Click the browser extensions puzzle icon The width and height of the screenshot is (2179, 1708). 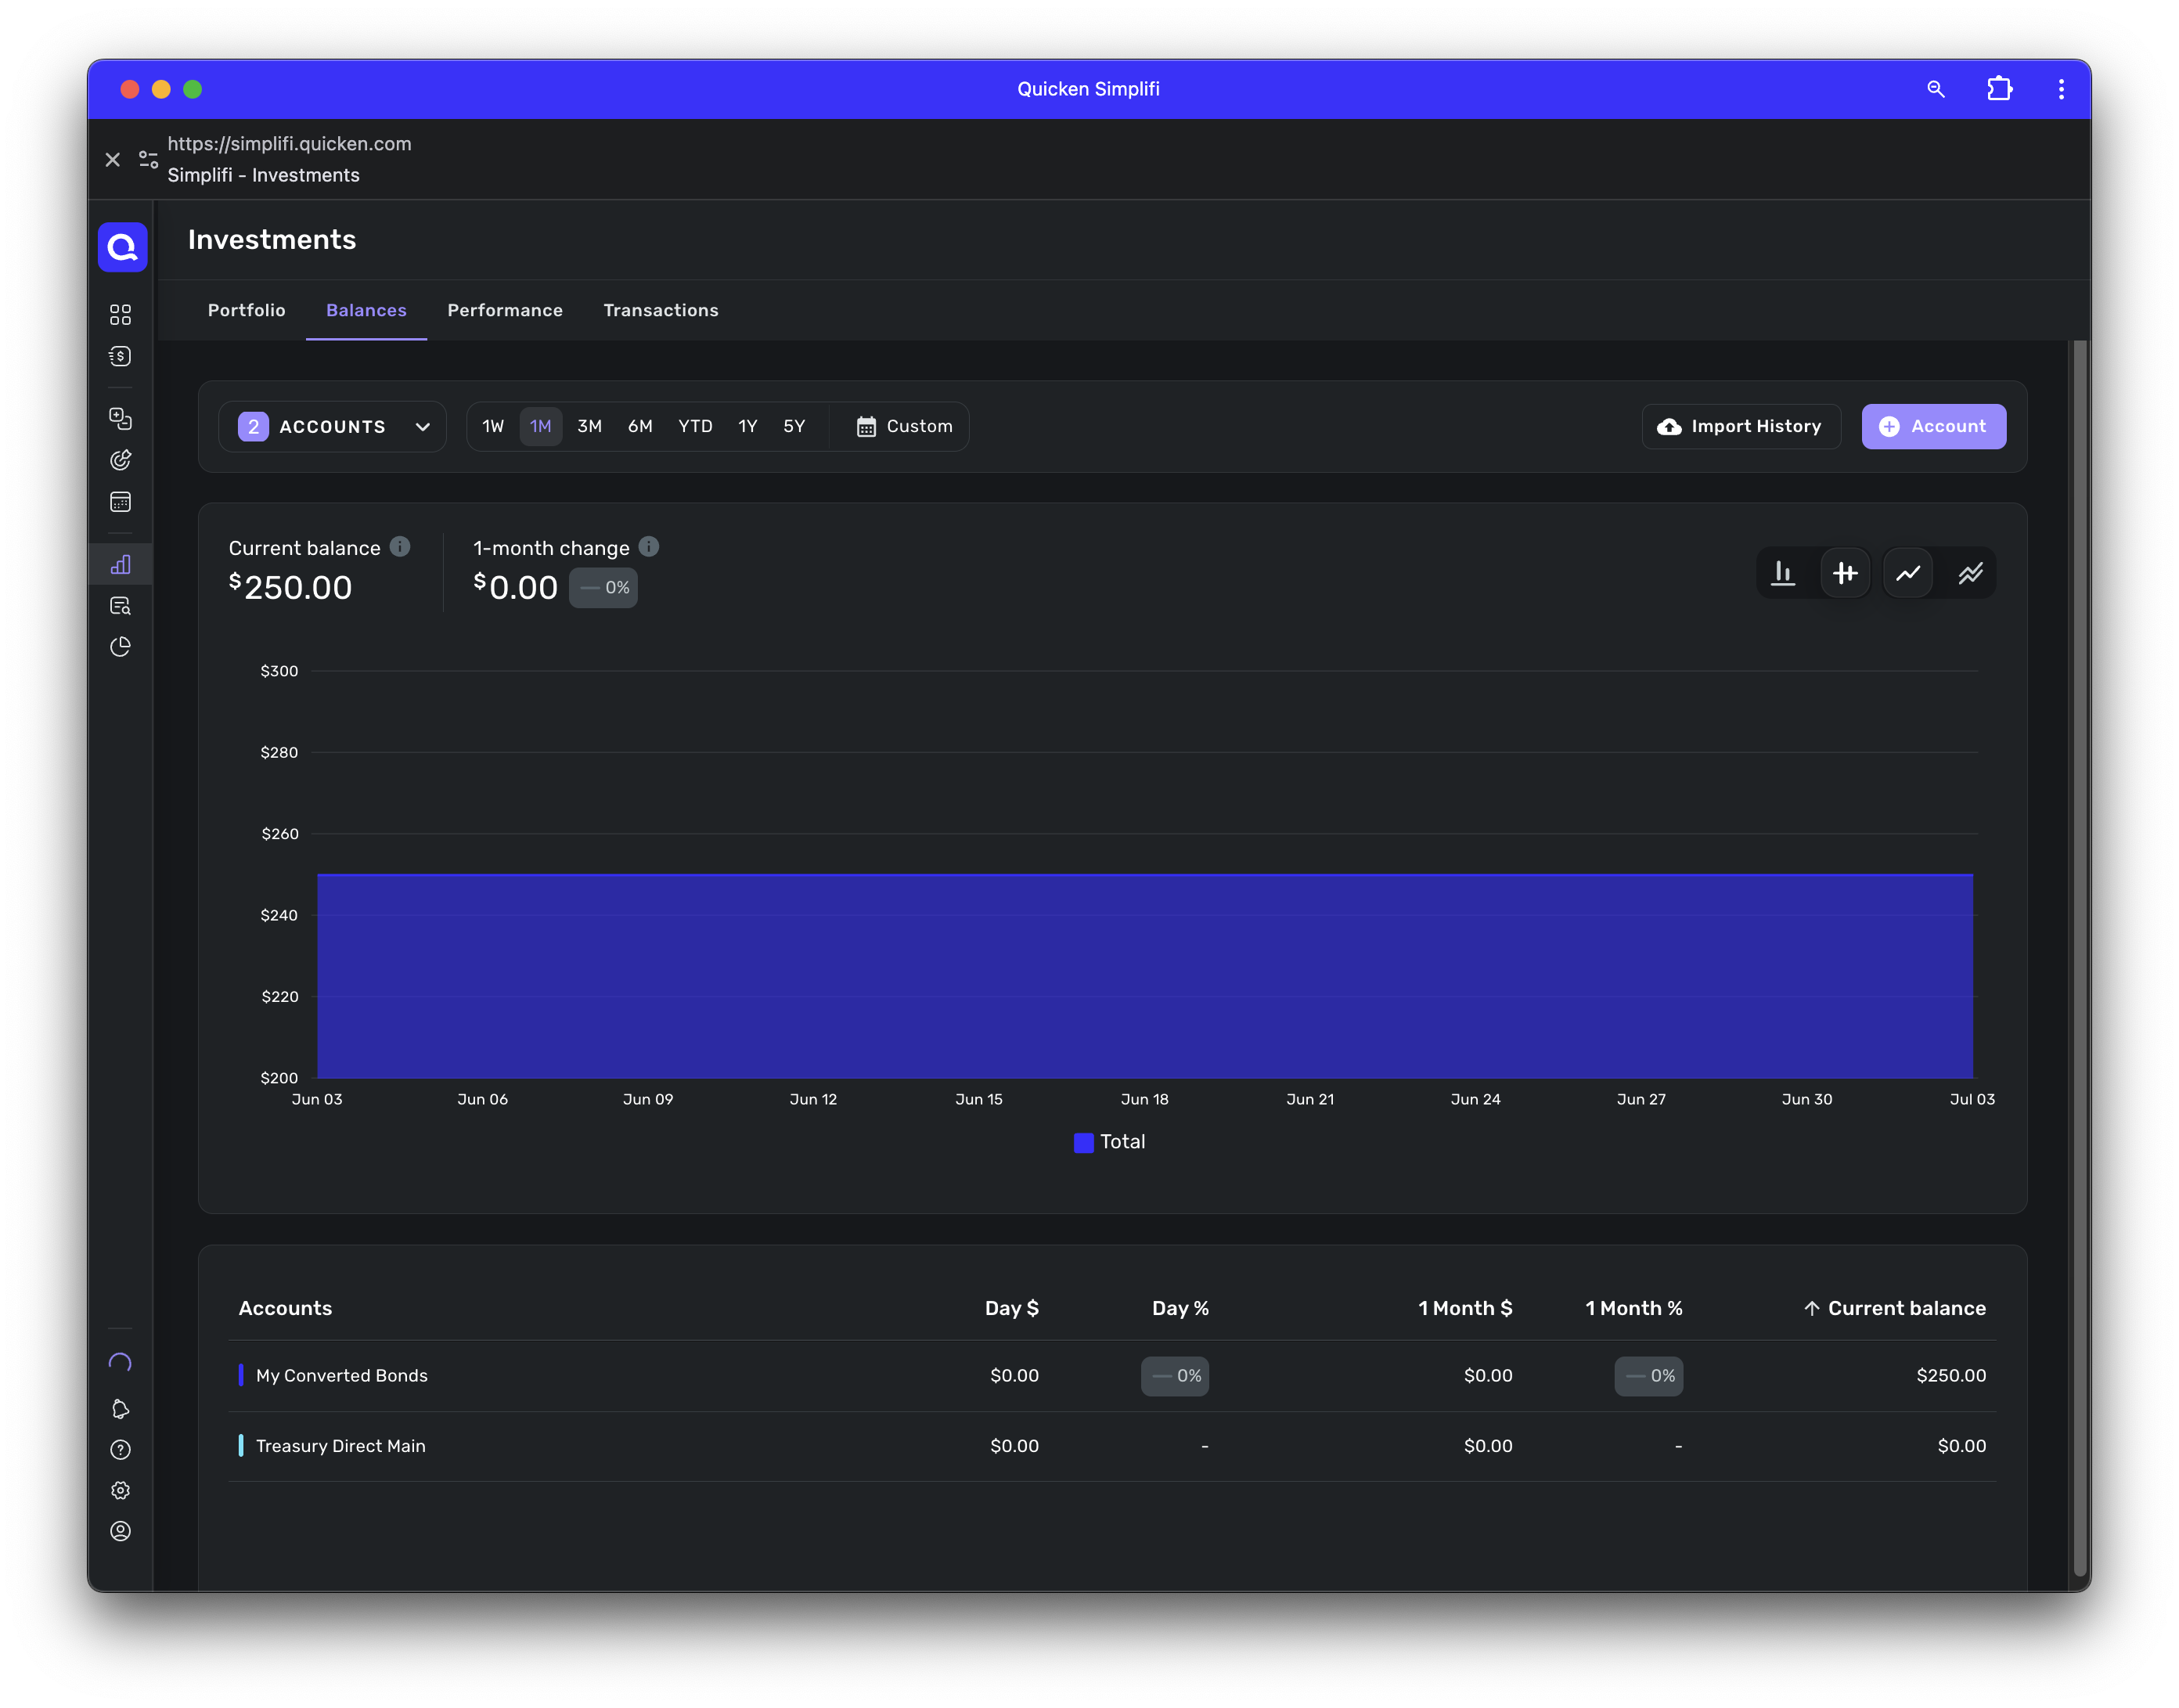click(1999, 89)
